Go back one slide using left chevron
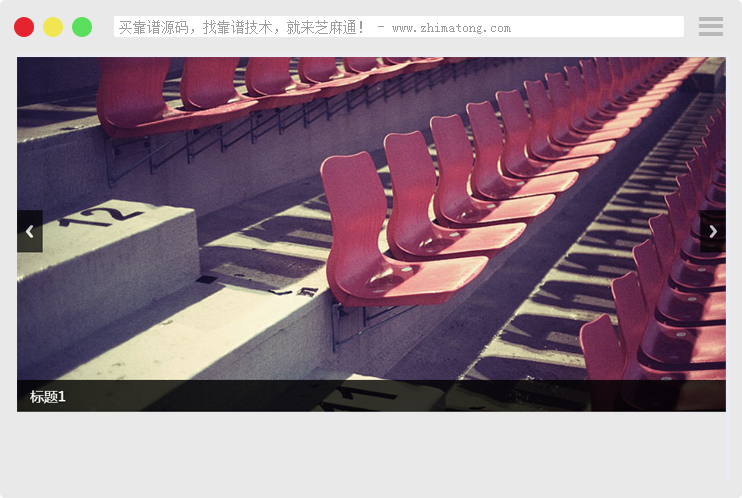The width and height of the screenshot is (742, 498). tap(30, 231)
